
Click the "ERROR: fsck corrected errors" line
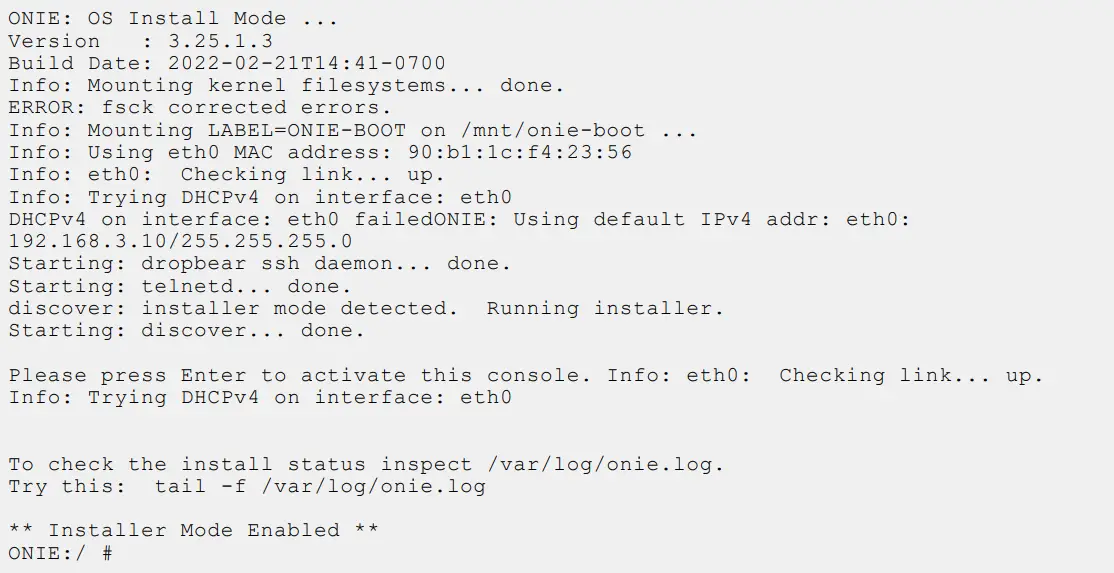click(x=200, y=108)
